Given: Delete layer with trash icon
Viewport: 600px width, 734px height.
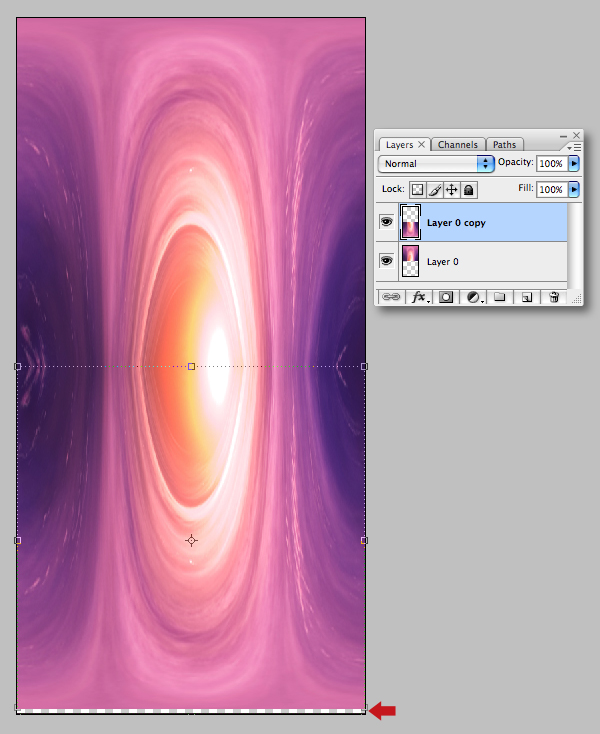Looking at the screenshot, I should [554, 297].
